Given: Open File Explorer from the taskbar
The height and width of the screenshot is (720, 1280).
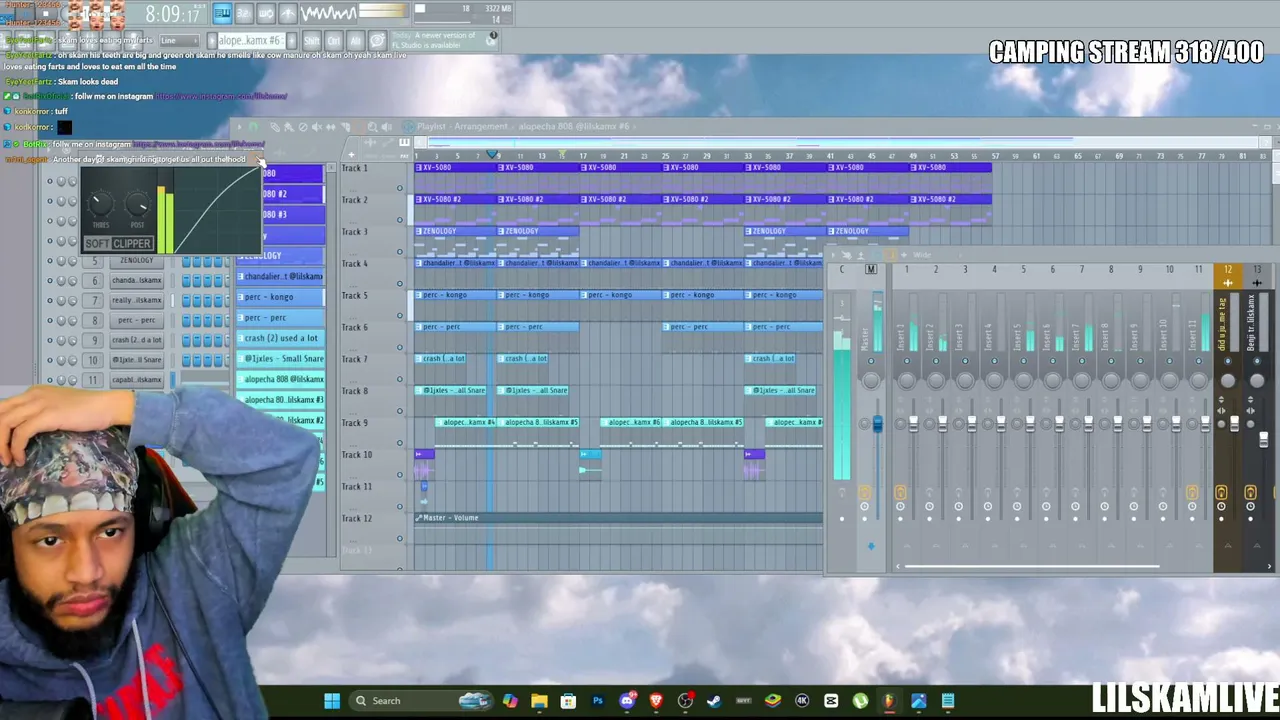Looking at the screenshot, I should [x=539, y=701].
